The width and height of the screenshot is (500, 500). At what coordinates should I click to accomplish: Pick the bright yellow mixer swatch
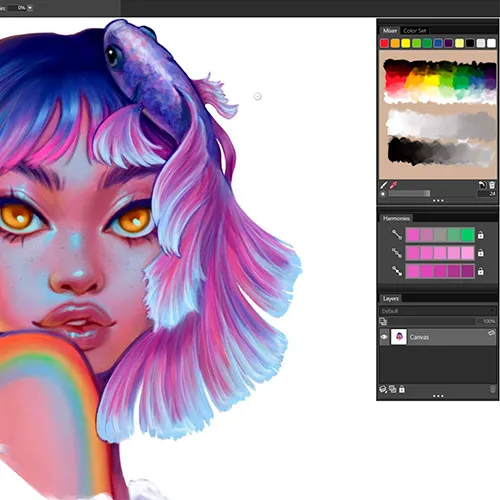click(x=406, y=43)
